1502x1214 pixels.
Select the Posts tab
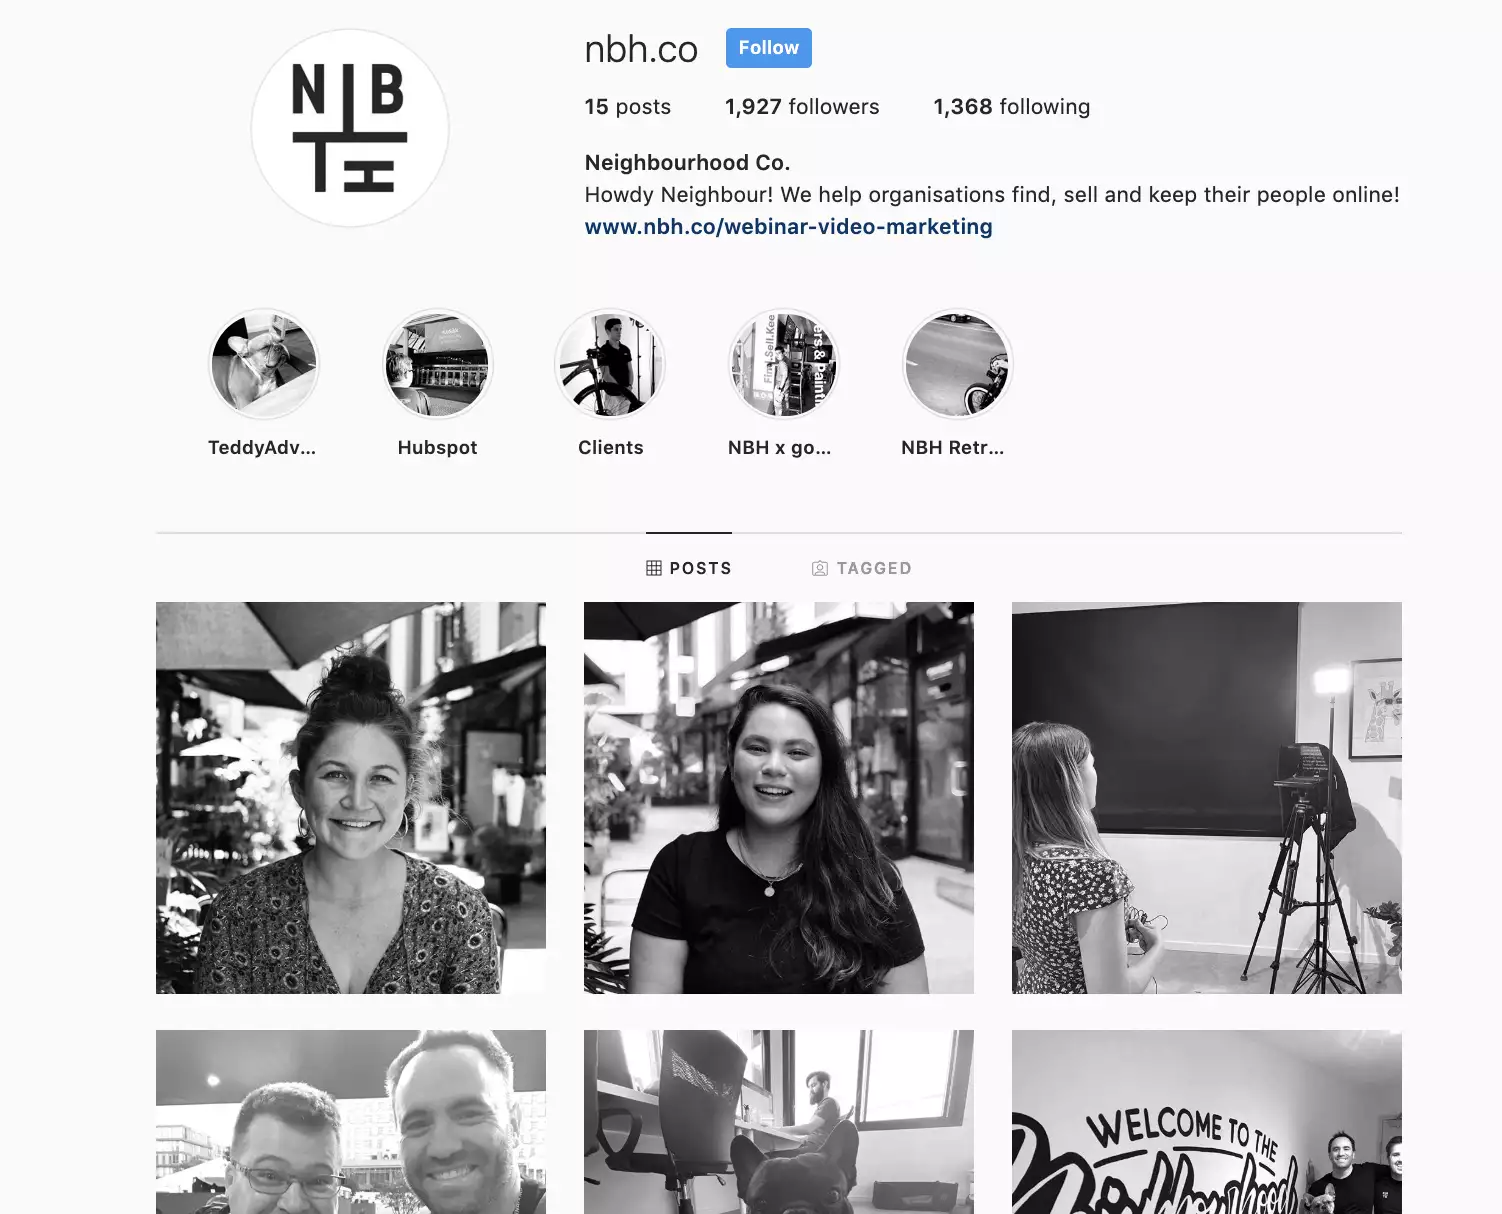point(689,568)
